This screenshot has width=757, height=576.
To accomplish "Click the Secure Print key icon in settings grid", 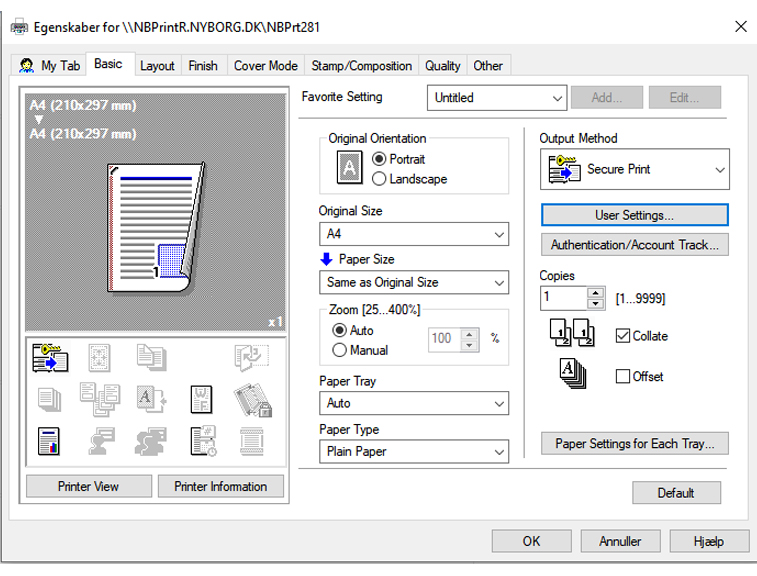I will tap(48, 356).
